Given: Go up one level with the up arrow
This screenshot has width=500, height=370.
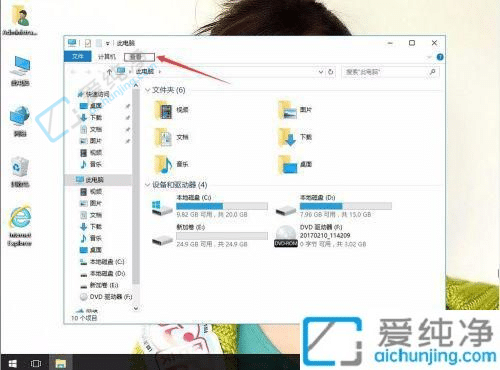Looking at the screenshot, I should 109,71.
